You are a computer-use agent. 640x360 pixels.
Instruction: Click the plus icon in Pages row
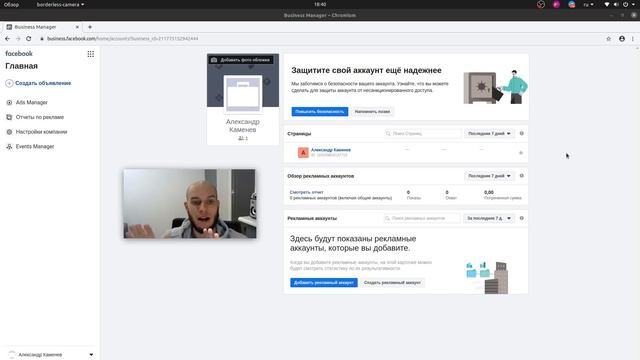521,153
